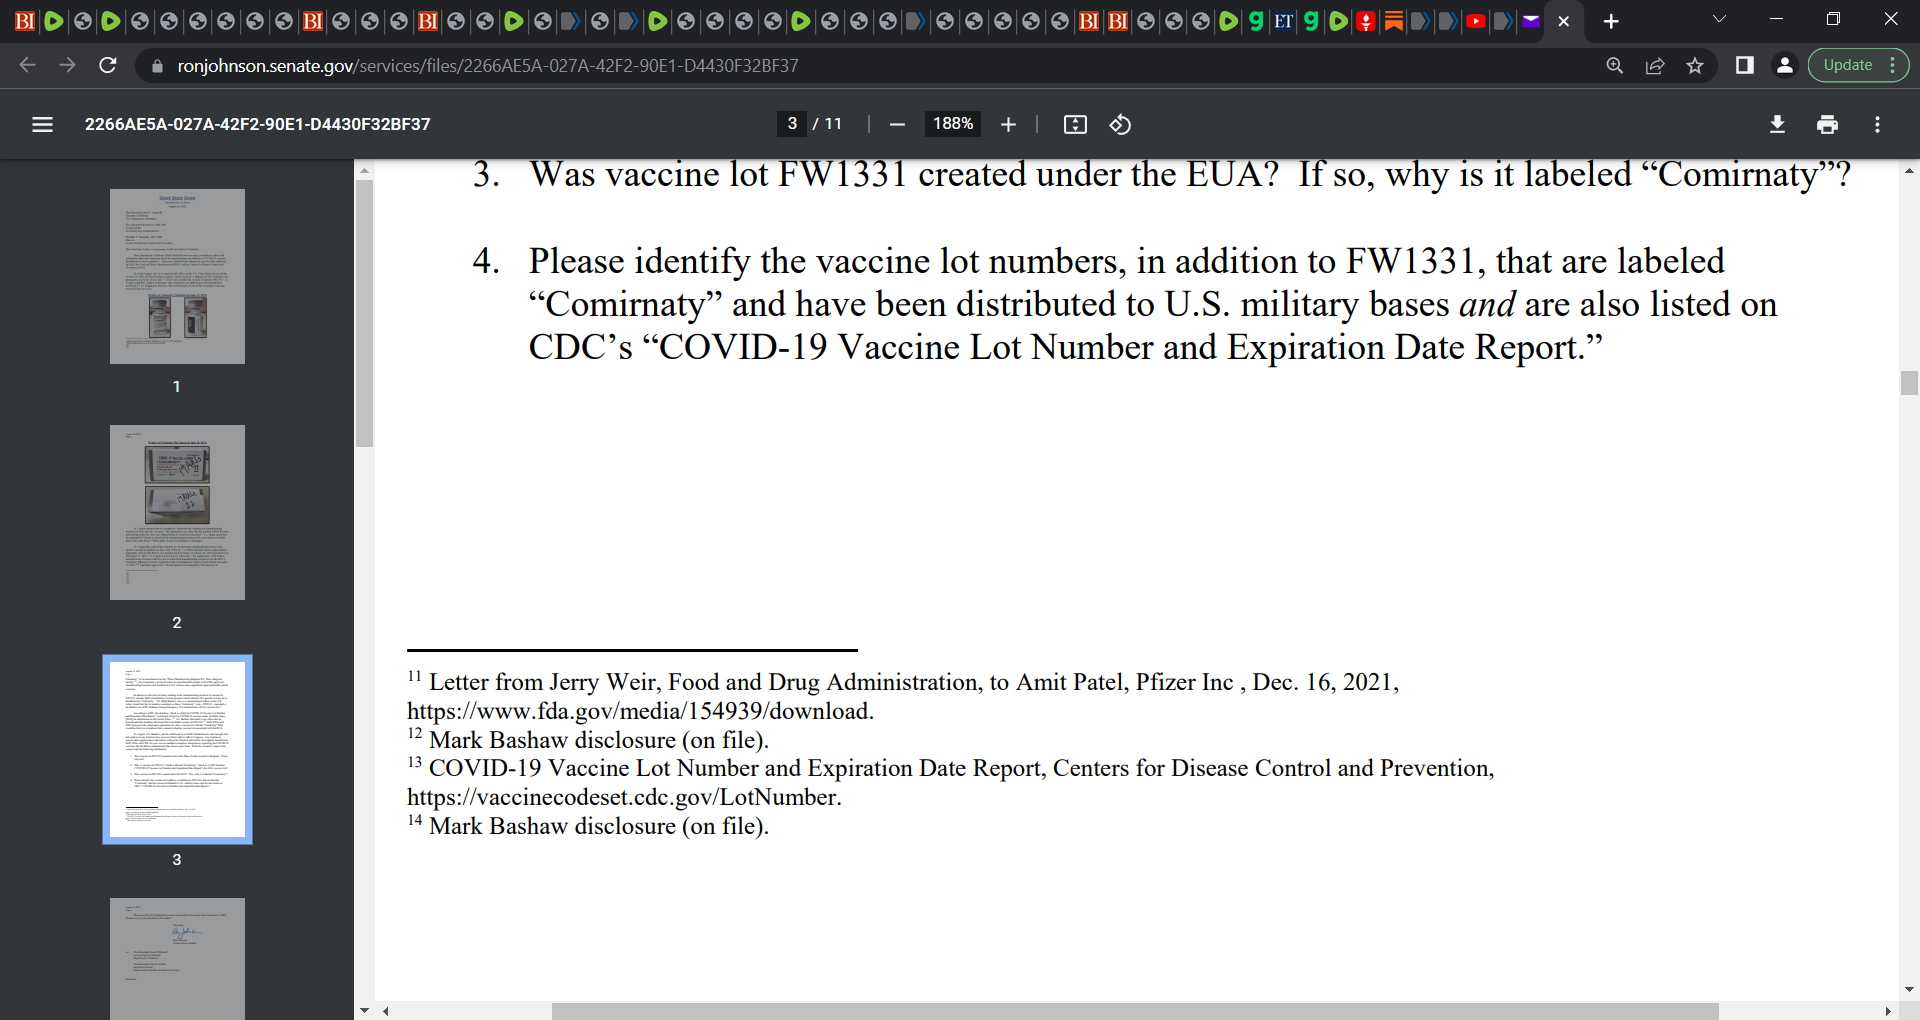The height and width of the screenshot is (1020, 1920).
Task: Click the vaccinecodeset.cdc.gov/LotNumber URL text
Action: [624, 797]
